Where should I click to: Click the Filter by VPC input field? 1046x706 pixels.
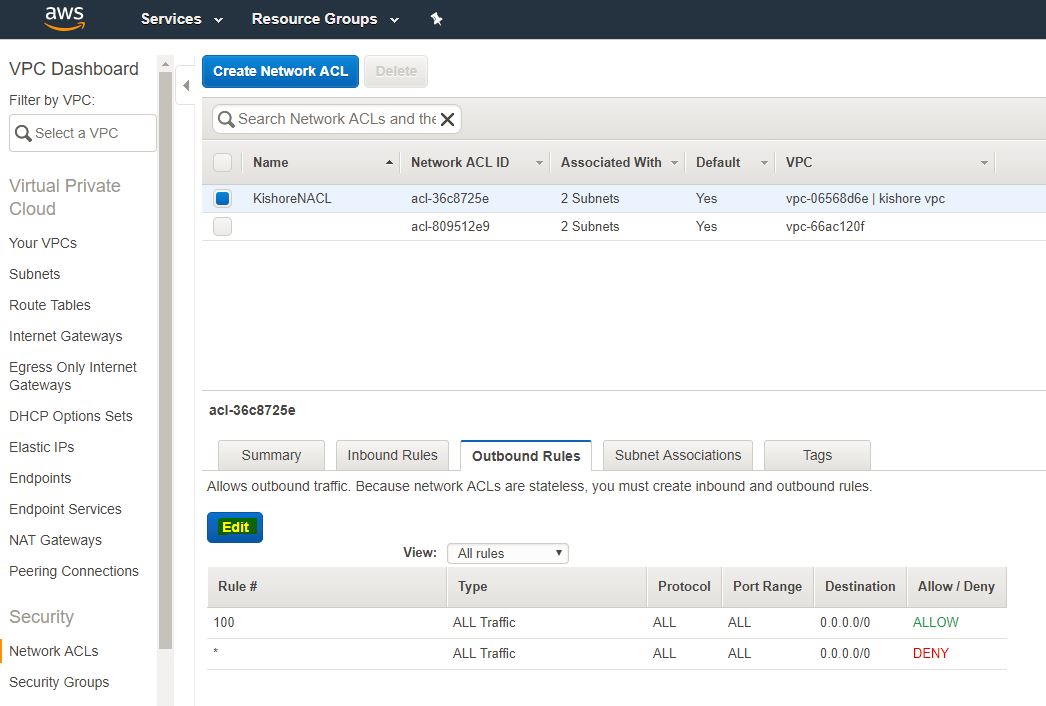point(90,133)
